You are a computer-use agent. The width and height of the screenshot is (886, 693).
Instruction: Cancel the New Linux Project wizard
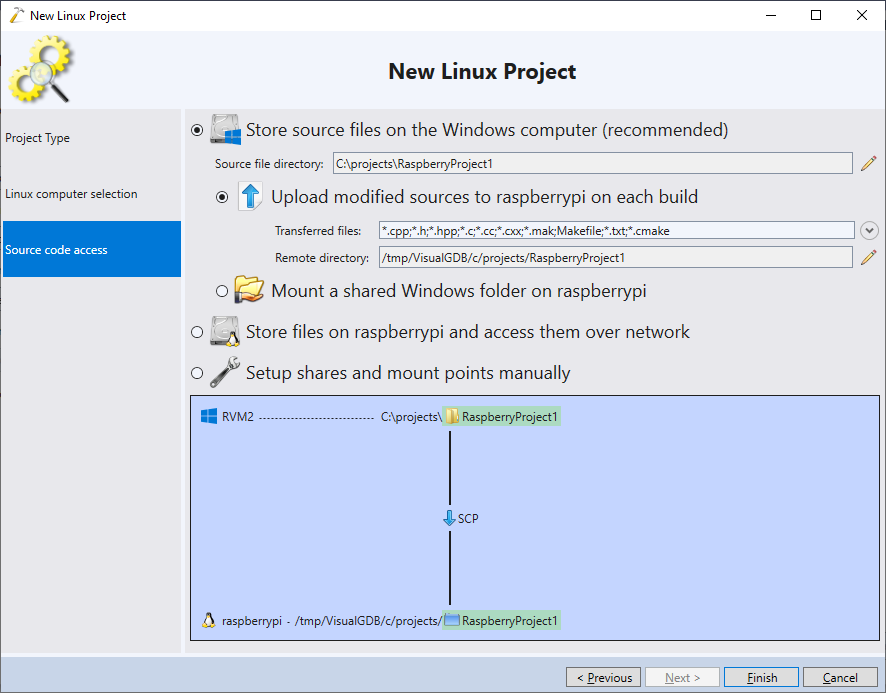coord(840,677)
